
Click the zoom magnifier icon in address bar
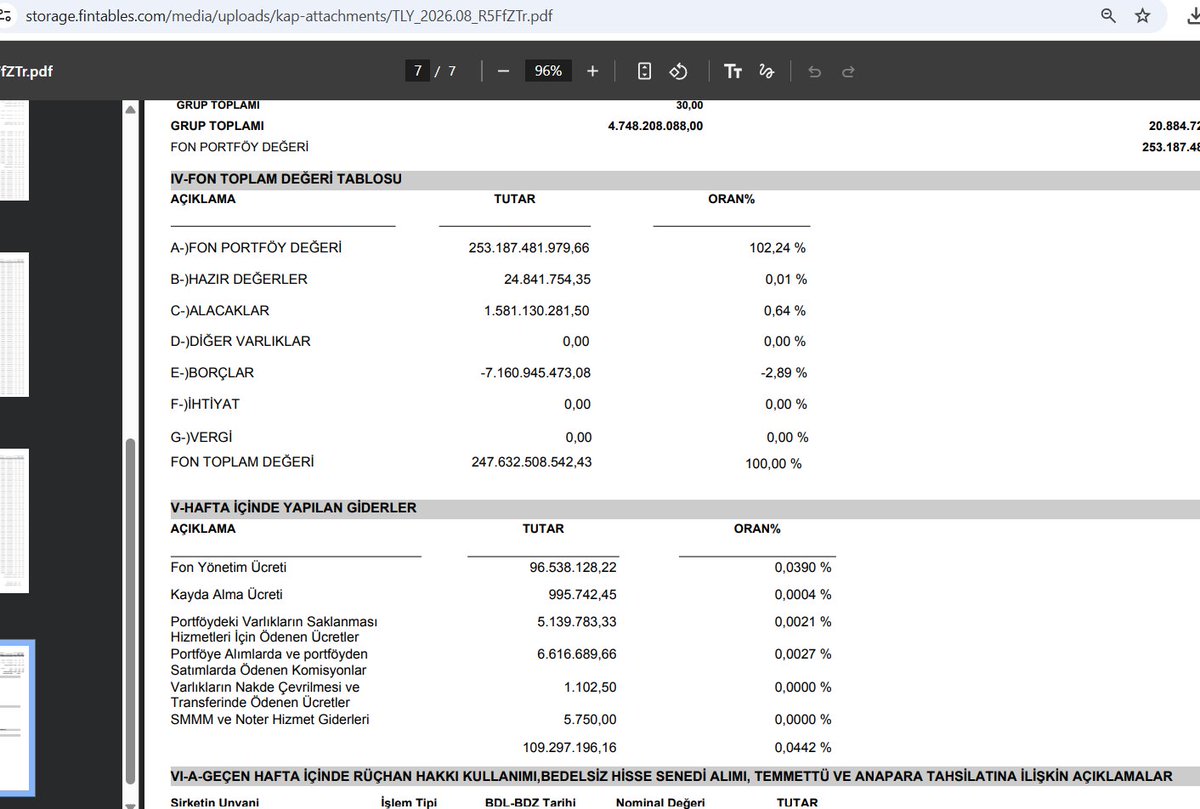pos(1108,16)
